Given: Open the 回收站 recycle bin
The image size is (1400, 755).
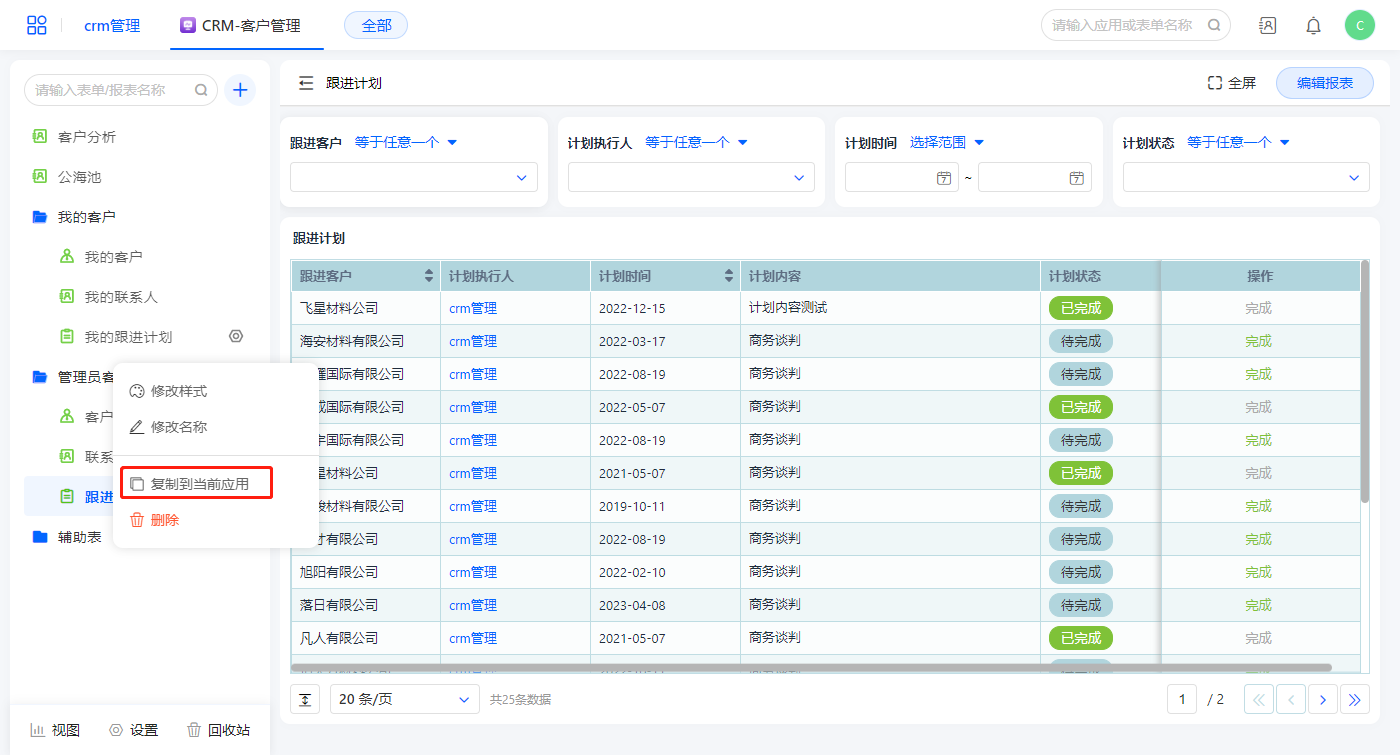Looking at the screenshot, I should tap(219, 730).
